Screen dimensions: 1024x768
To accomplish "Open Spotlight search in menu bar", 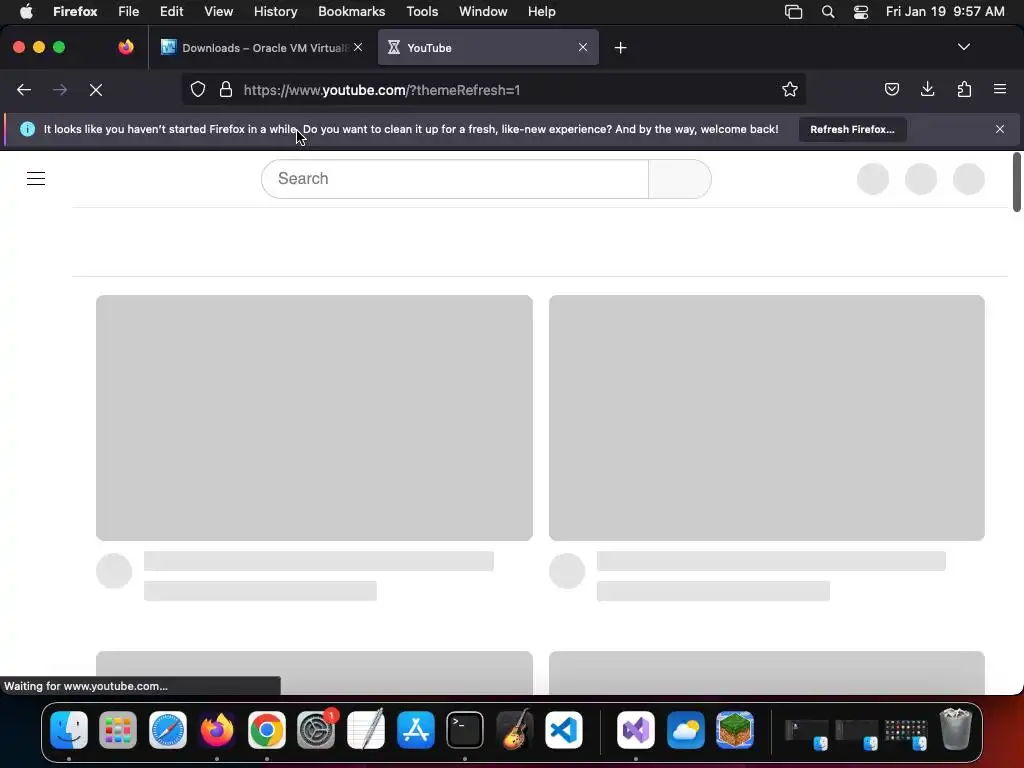I will 827,12.
